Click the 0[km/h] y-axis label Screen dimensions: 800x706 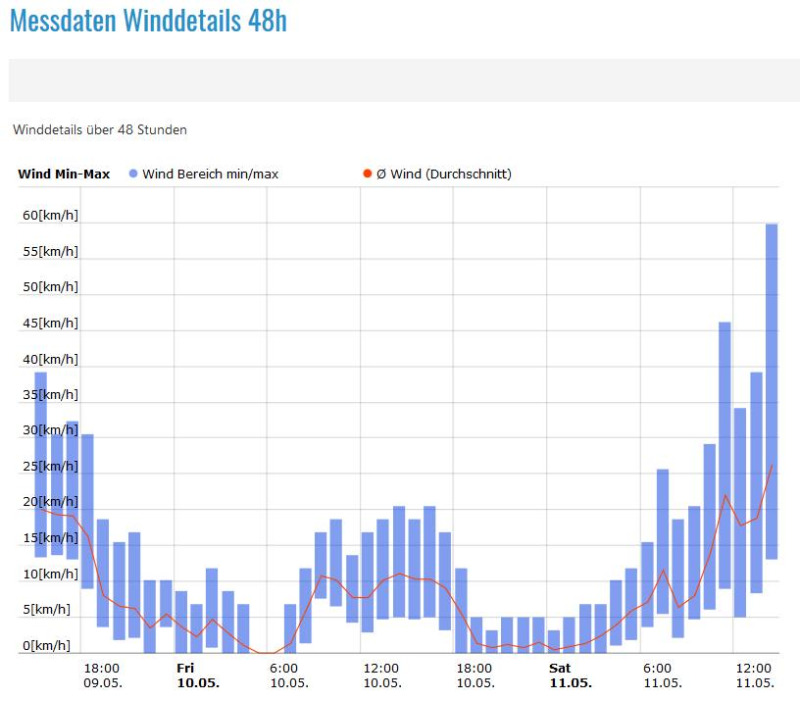(50, 645)
